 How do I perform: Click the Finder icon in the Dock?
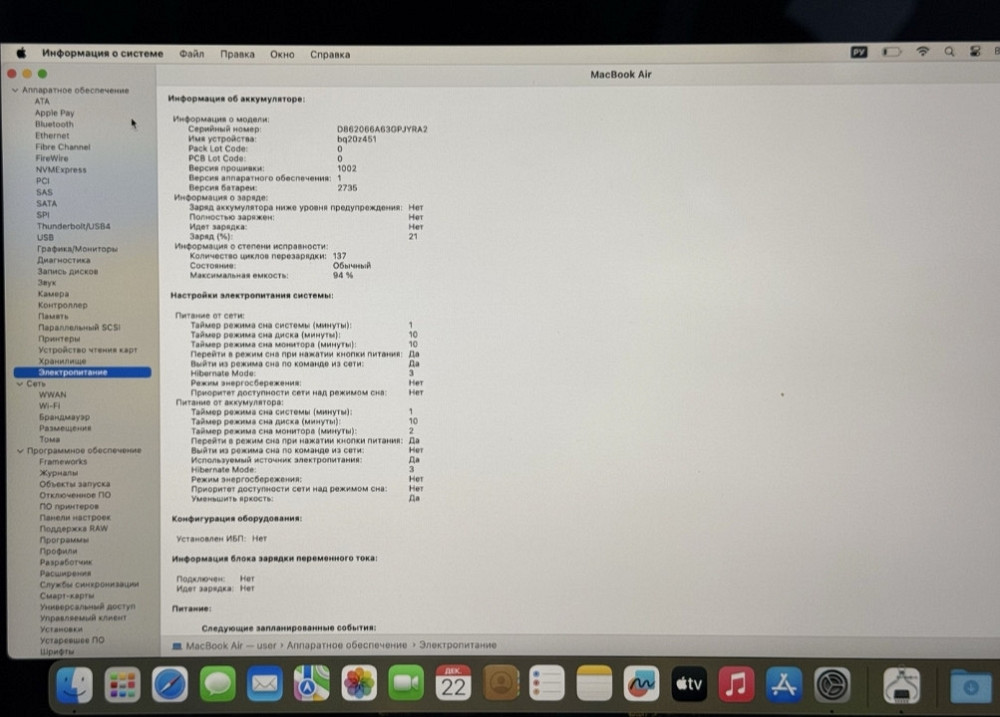[75, 685]
